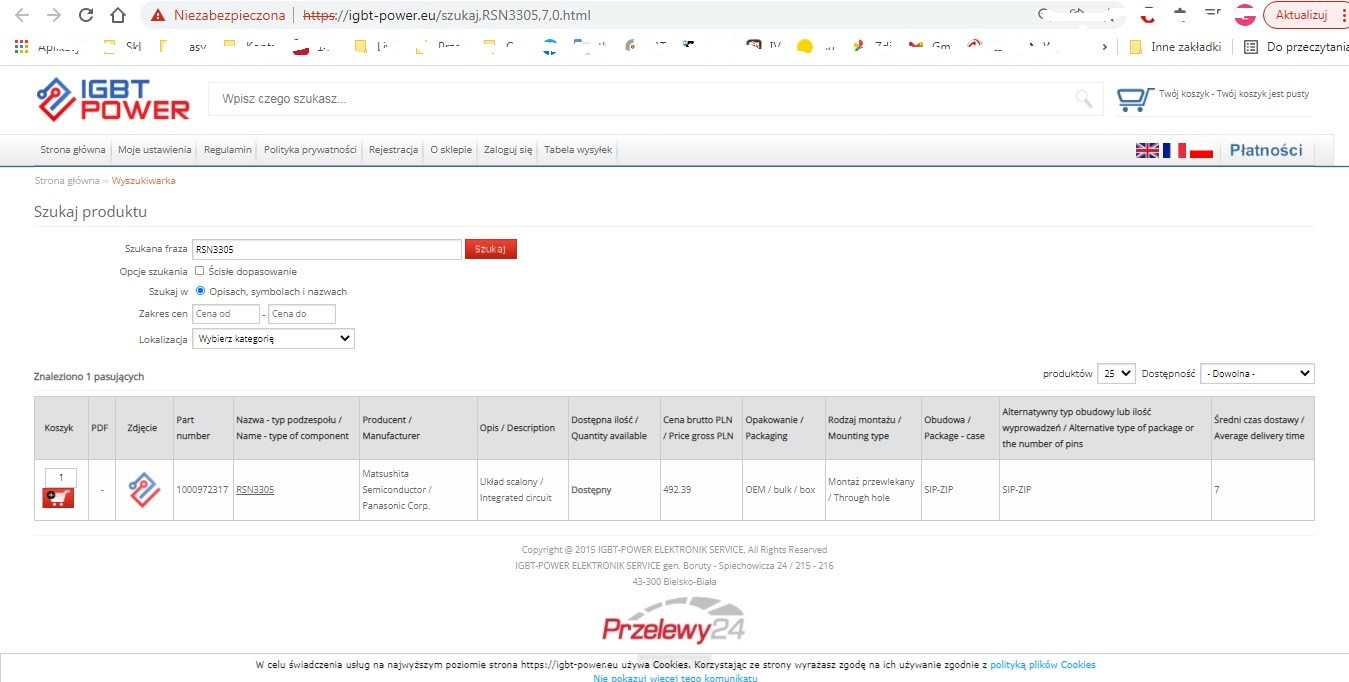This screenshot has width=1349, height=682.
Task: Click Nie pokazuj więcej tego komunikatu link
Action: [x=675, y=678]
